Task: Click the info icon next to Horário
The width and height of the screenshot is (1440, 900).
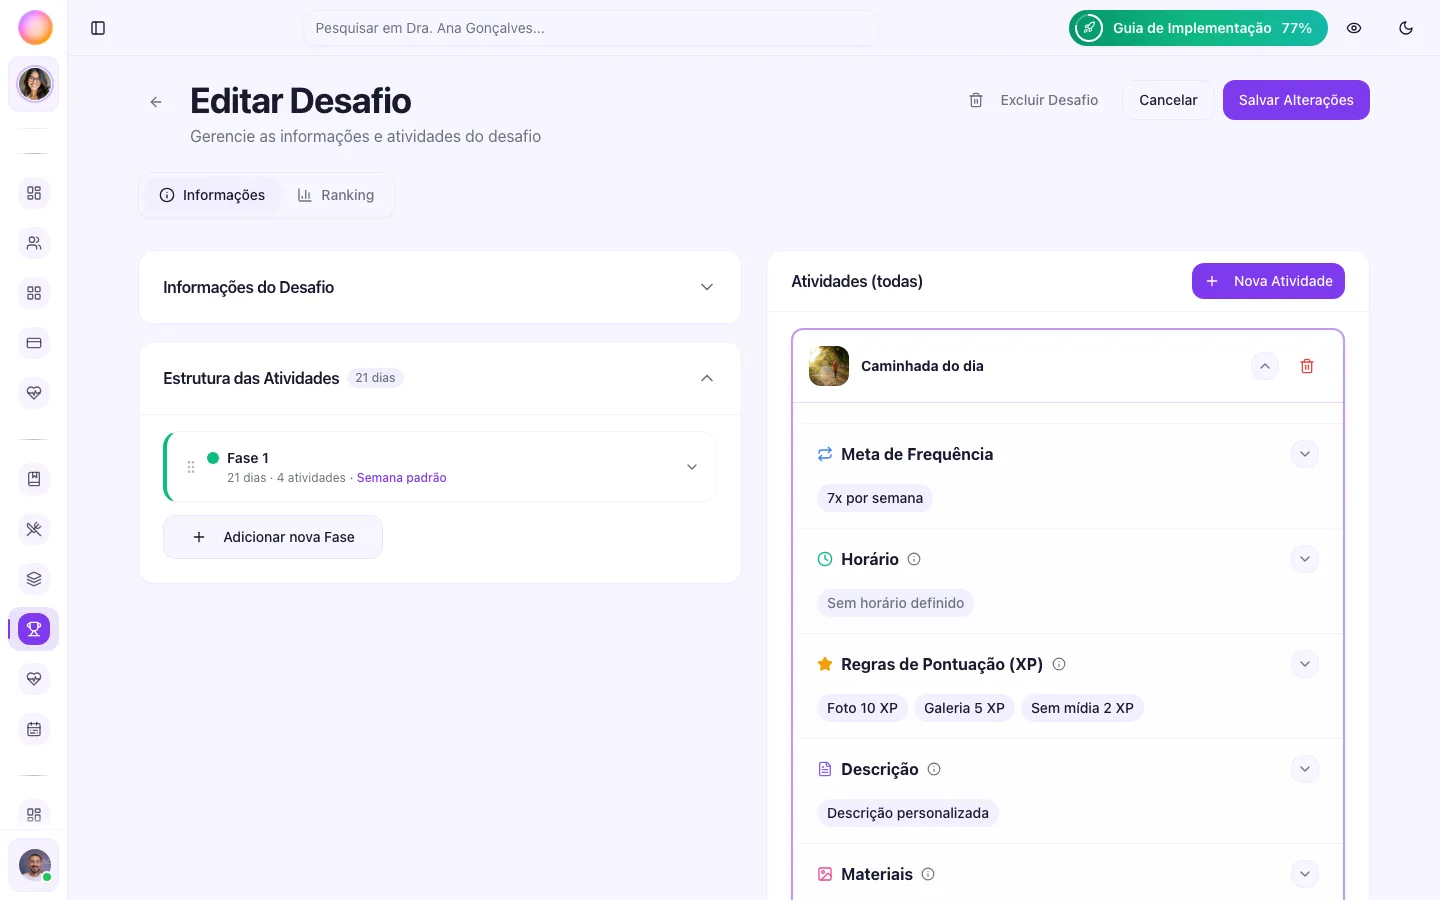Action: point(914,559)
